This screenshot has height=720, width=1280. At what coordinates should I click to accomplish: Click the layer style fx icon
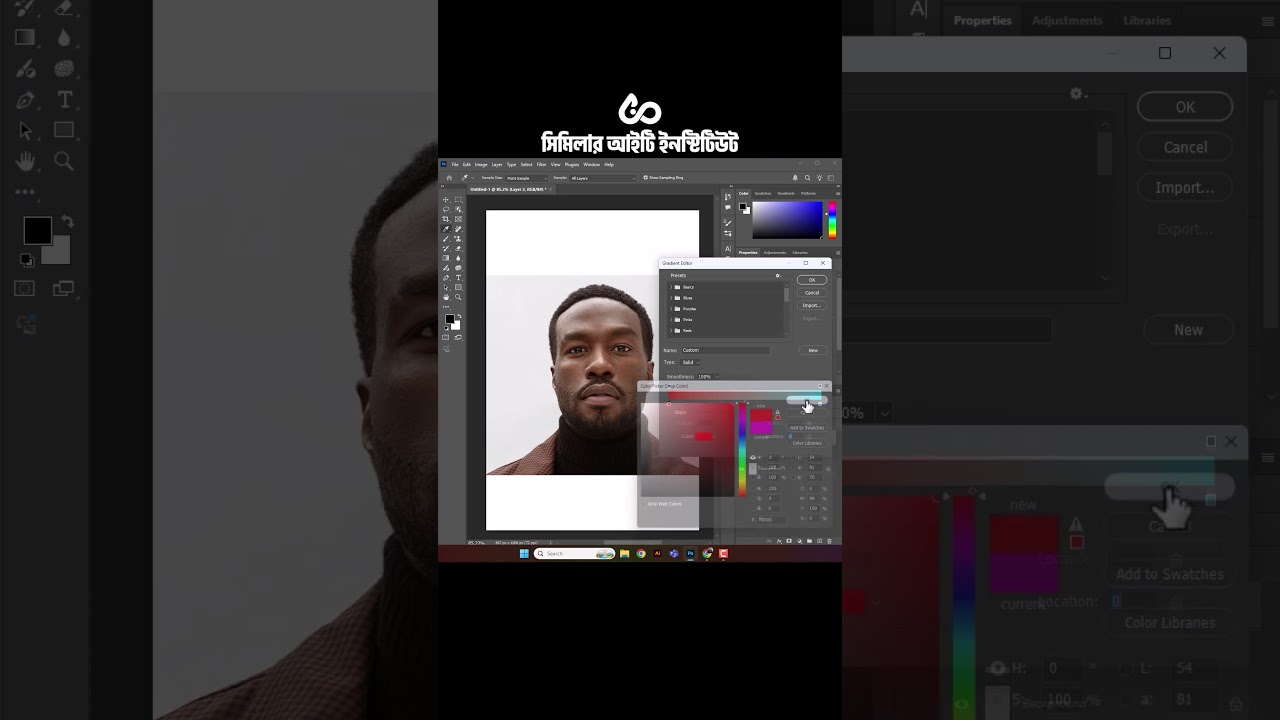(779, 541)
